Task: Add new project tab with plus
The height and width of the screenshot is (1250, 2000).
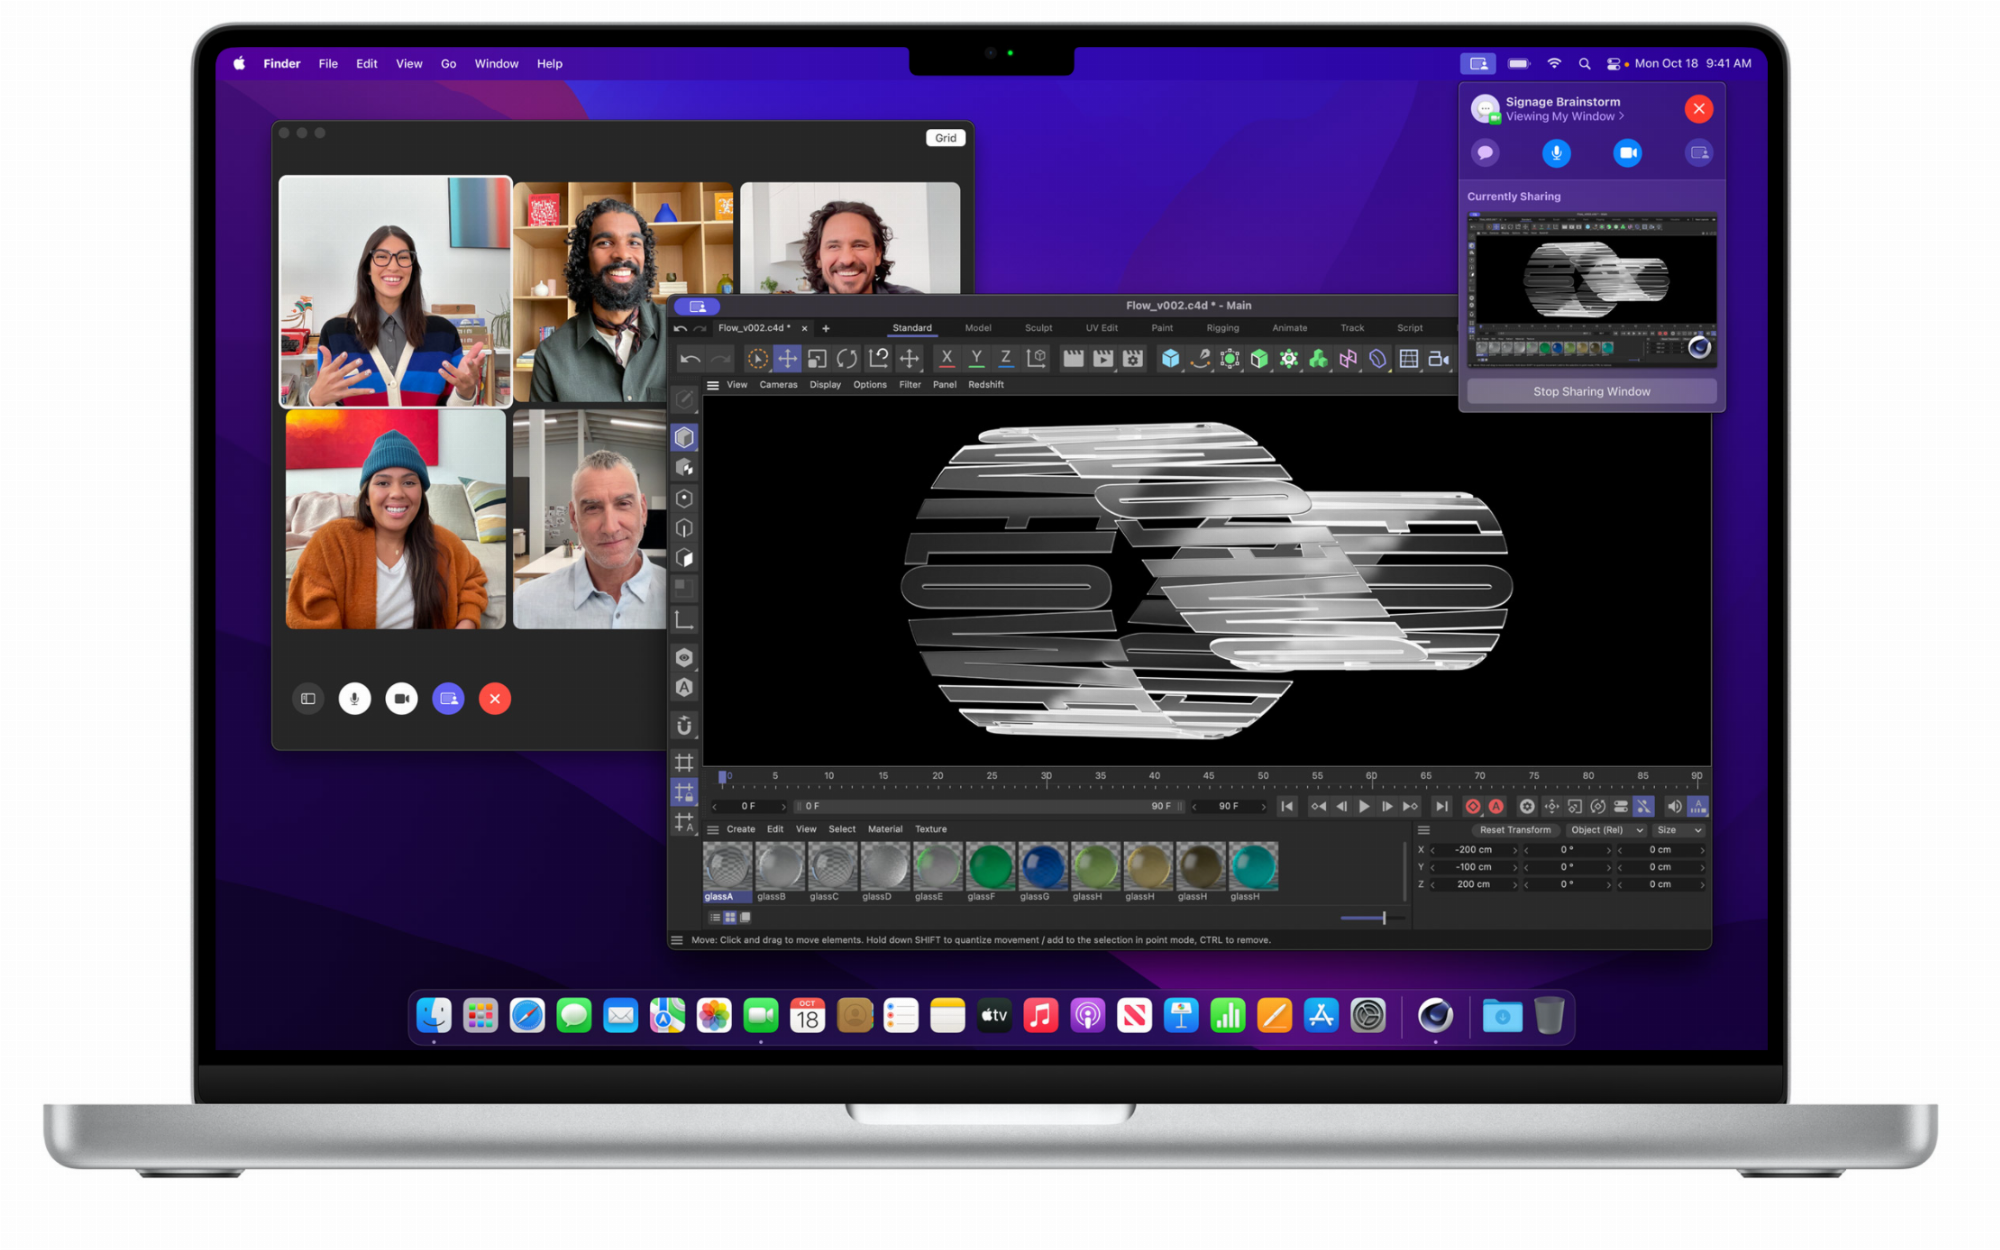Action: click(826, 328)
